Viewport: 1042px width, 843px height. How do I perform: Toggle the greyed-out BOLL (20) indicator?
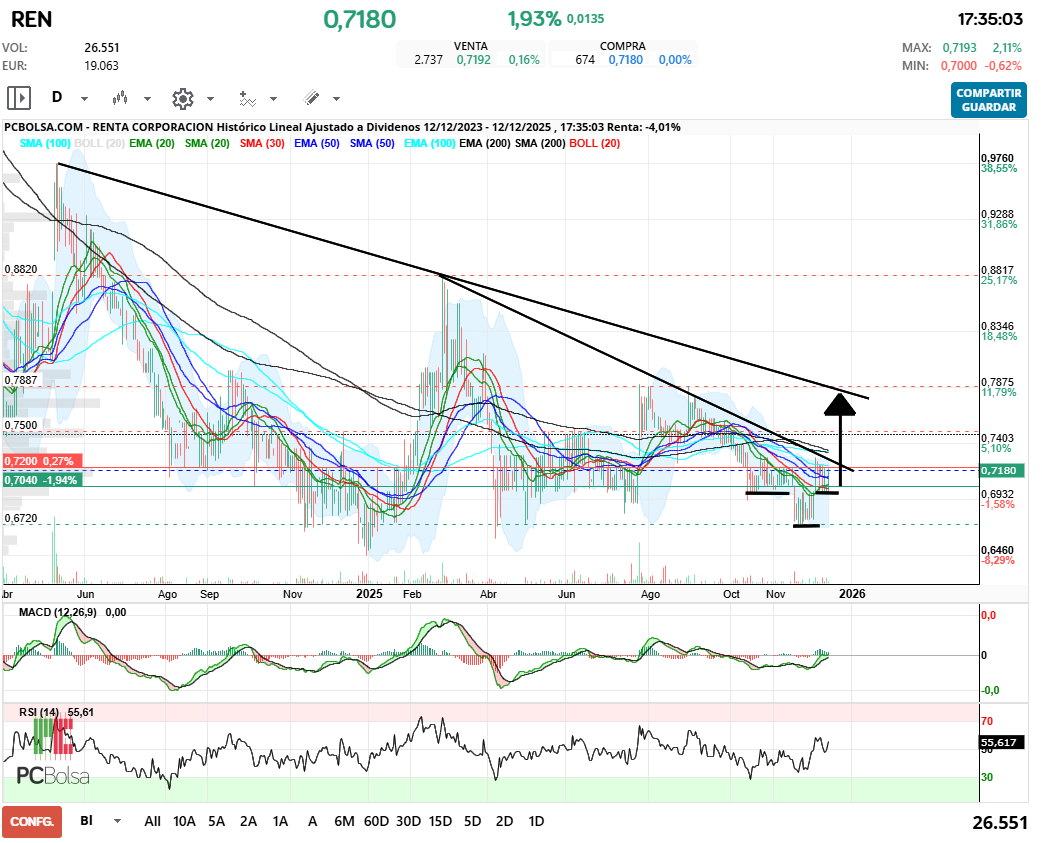[x=100, y=144]
